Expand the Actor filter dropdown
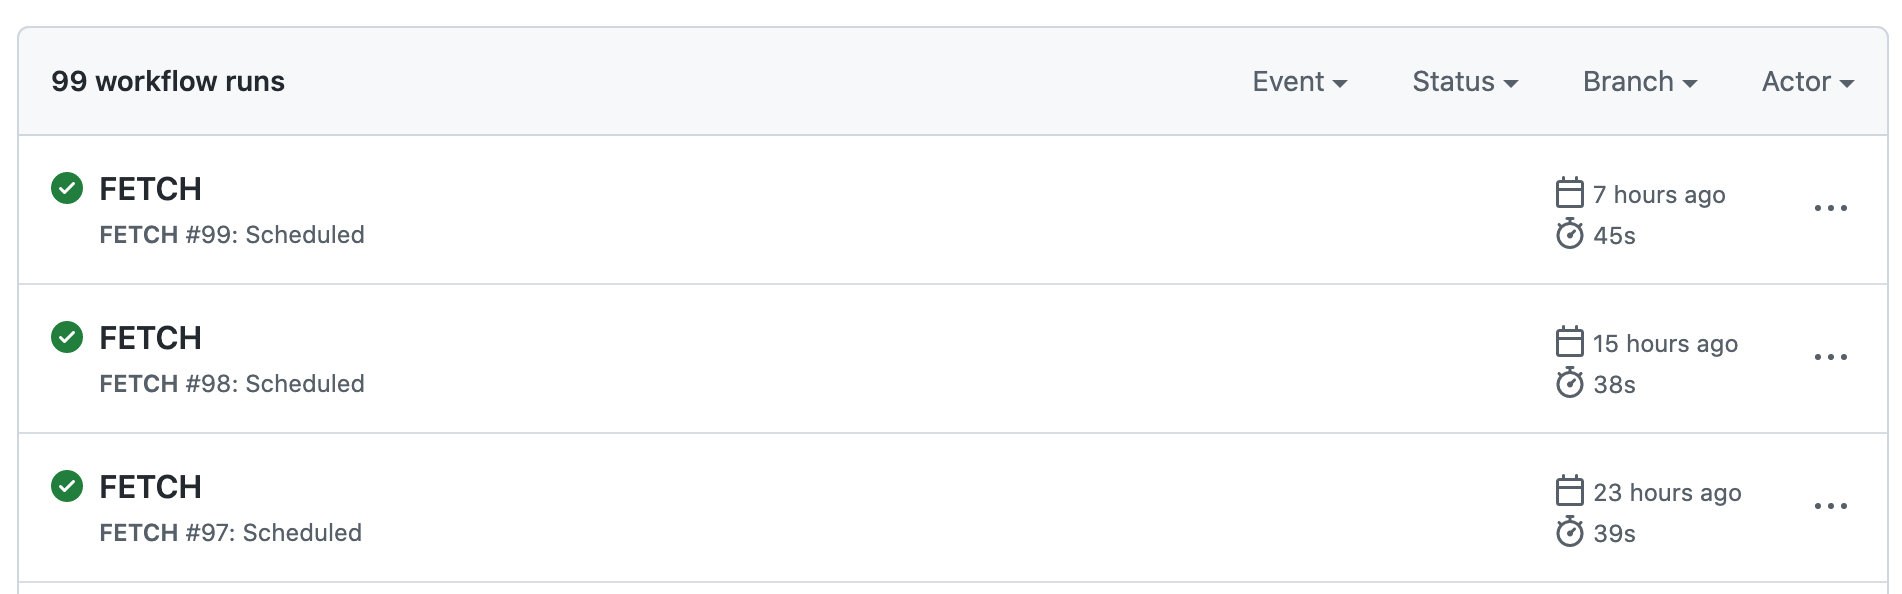 (1807, 82)
